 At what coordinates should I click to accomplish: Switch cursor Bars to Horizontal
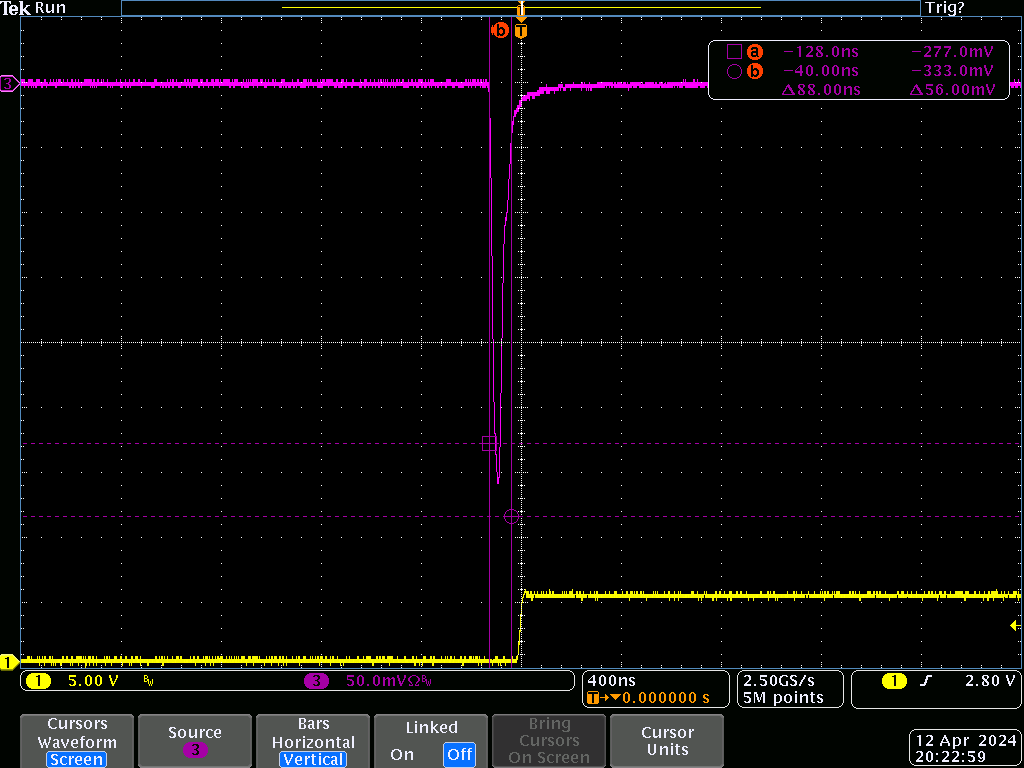pyautogui.click(x=313, y=742)
